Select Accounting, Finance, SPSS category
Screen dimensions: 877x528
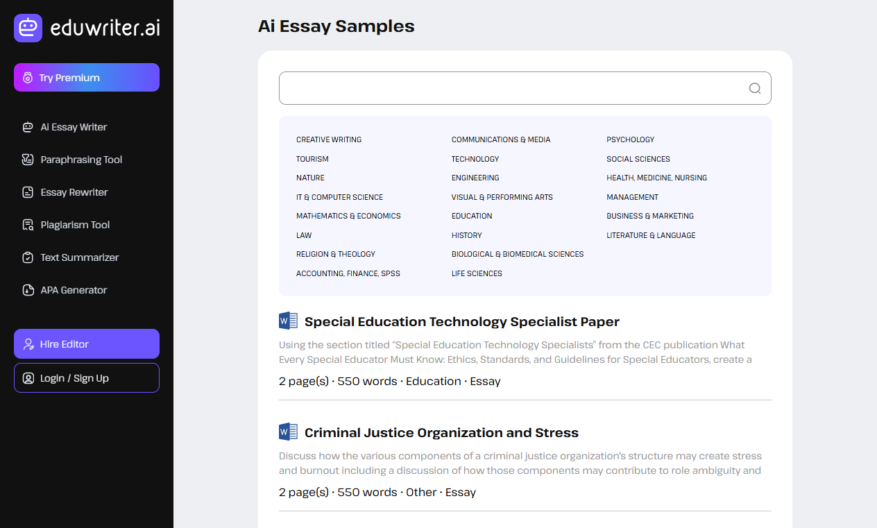(348, 274)
